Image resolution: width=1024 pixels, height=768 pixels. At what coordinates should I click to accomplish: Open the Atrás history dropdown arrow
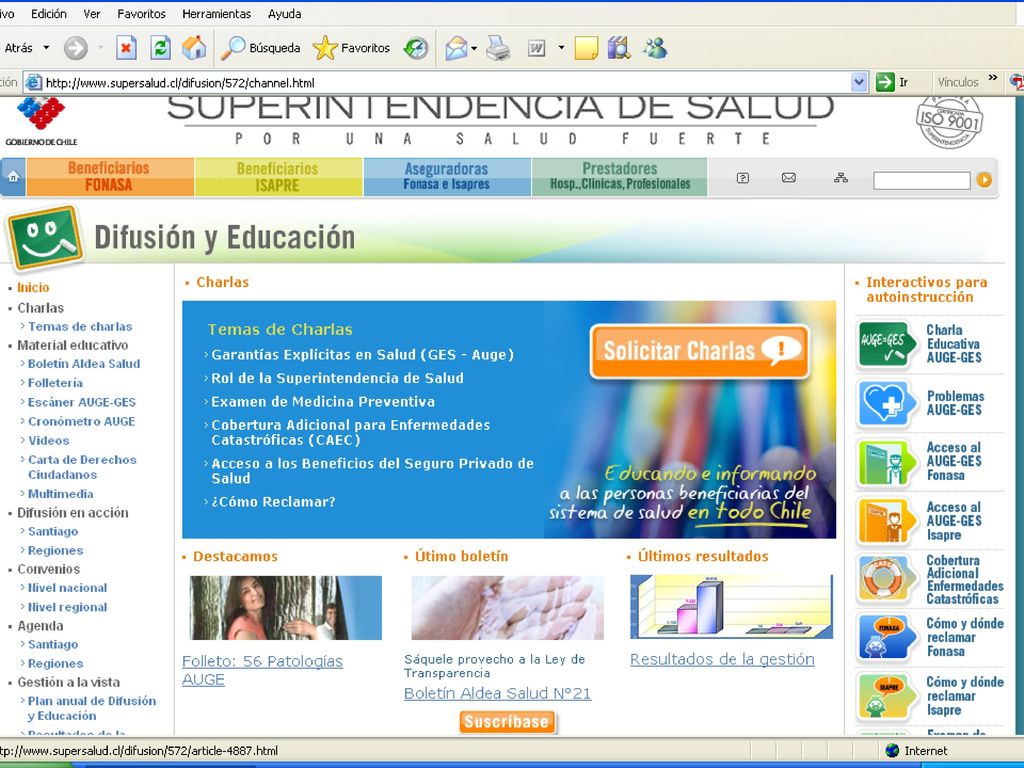(46, 48)
